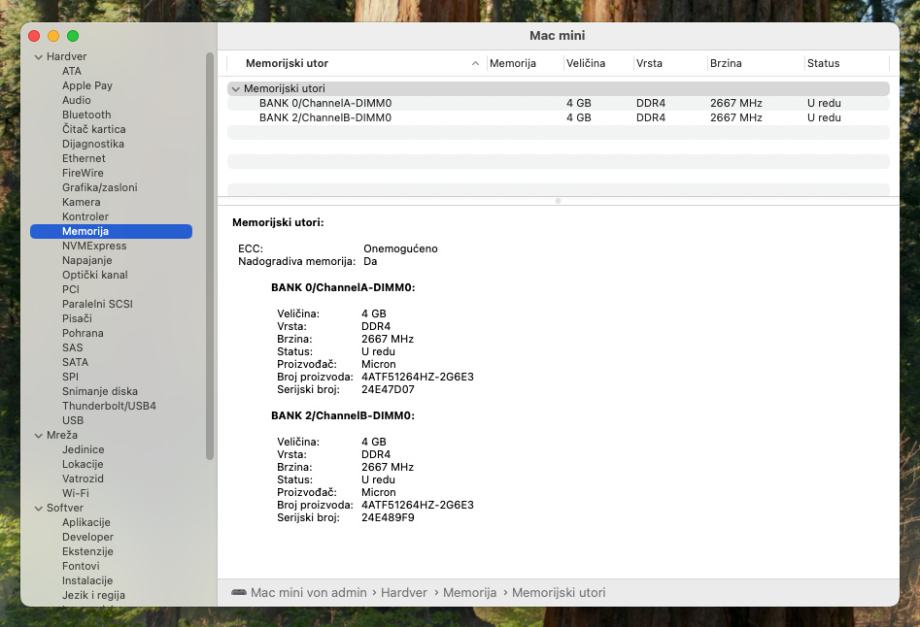Collapse the Hardver section in sidebar
This screenshot has width=920, height=627.
[39, 57]
